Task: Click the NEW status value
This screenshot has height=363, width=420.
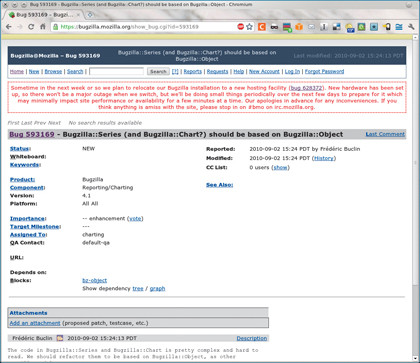Action: [x=89, y=149]
